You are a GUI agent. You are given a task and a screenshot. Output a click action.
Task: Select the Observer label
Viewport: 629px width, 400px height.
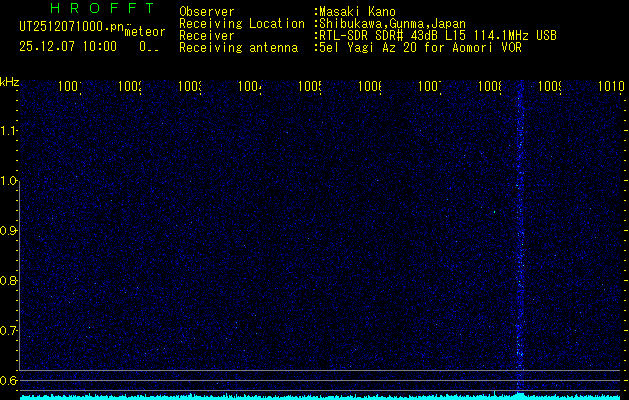click(207, 12)
